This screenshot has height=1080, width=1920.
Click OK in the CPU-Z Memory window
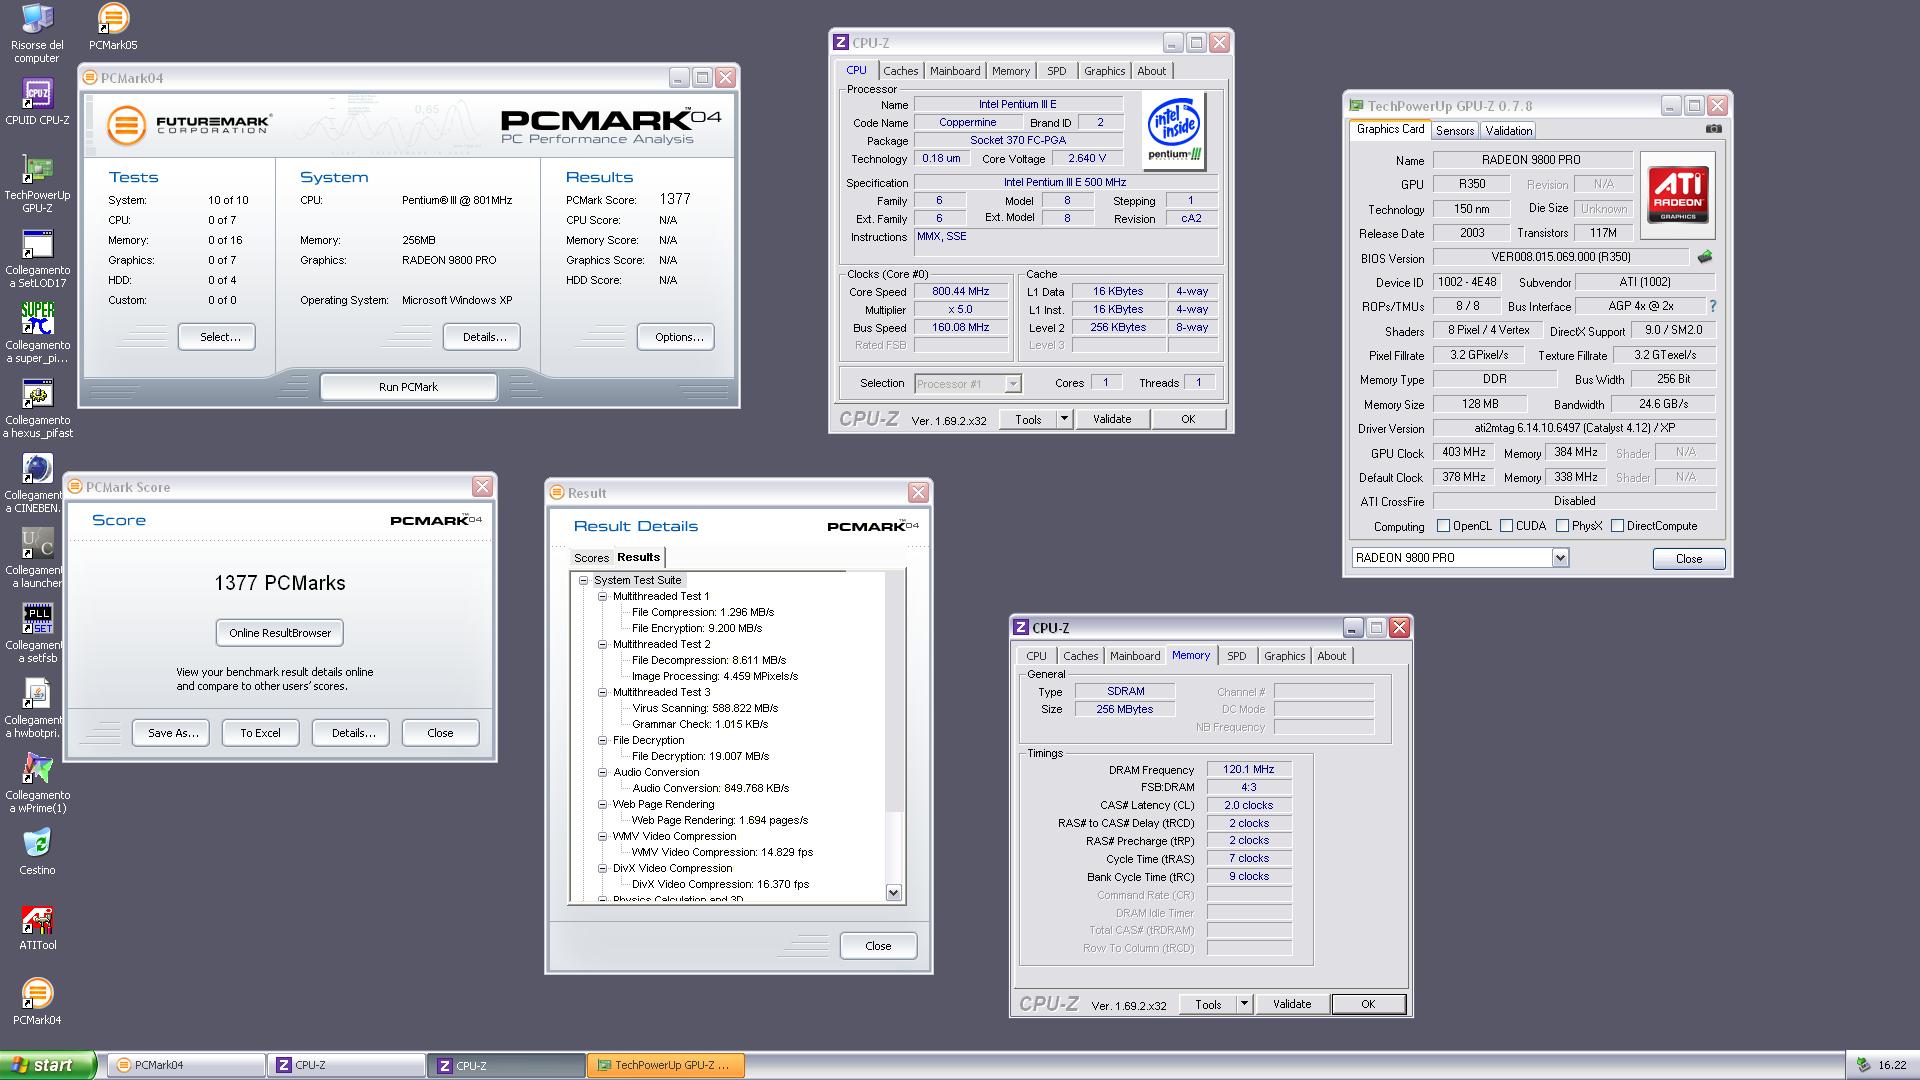(x=1368, y=1004)
